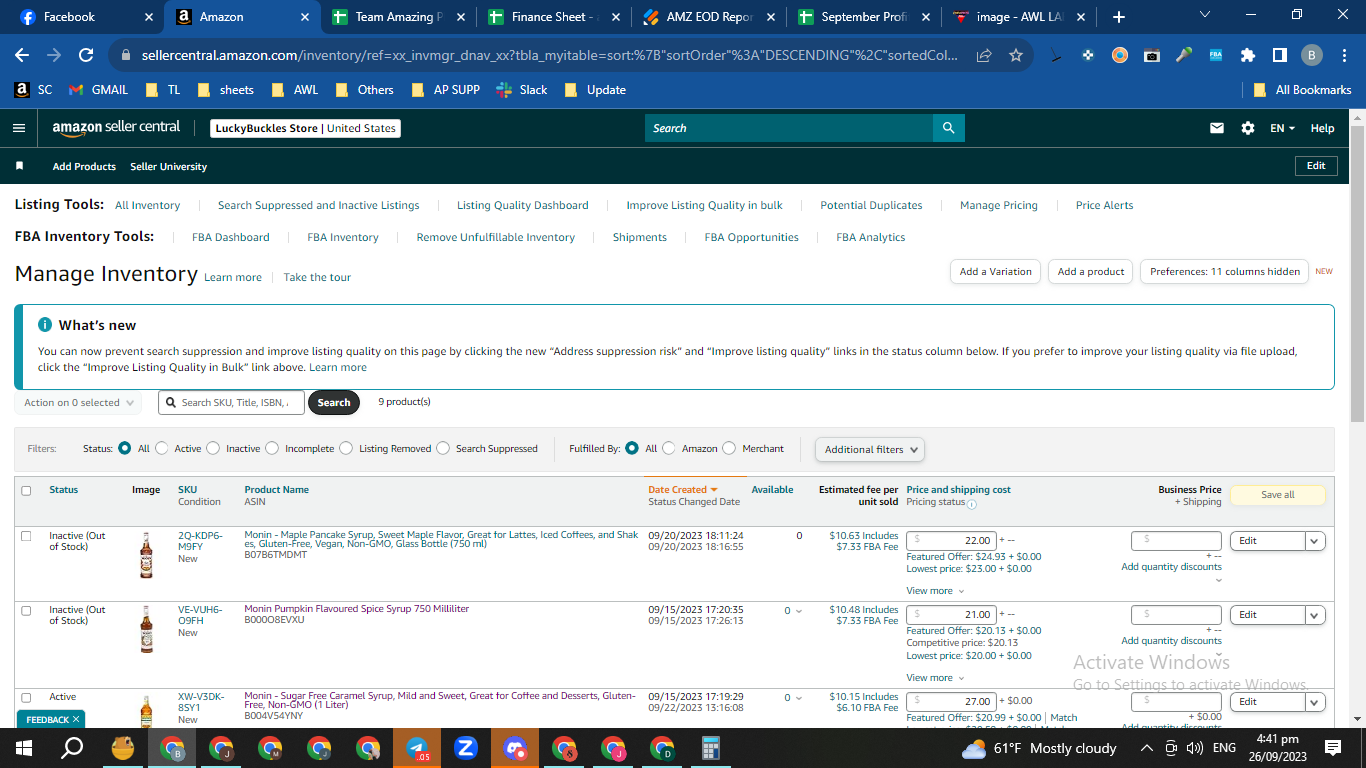The image size is (1366, 768).
Task: Switch to the AMZ EOD Report tab
Action: click(707, 17)
